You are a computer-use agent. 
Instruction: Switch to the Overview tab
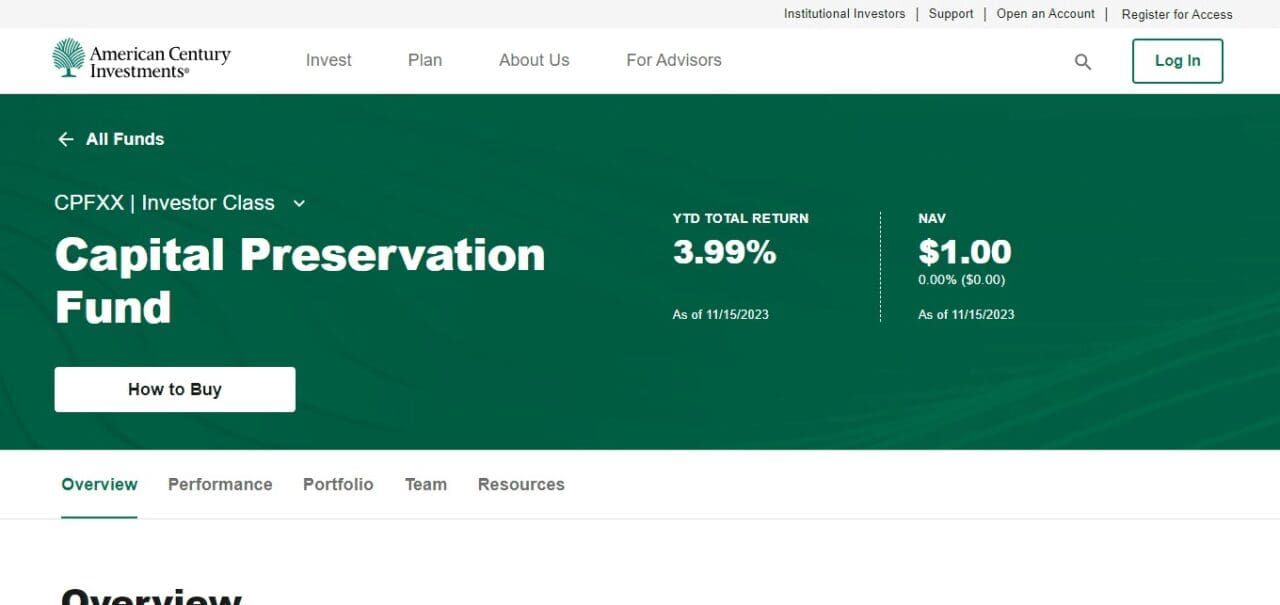pos(99,484)
